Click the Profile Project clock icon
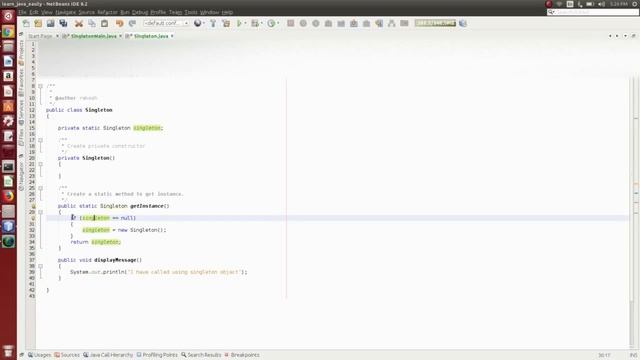 (271, 23)
